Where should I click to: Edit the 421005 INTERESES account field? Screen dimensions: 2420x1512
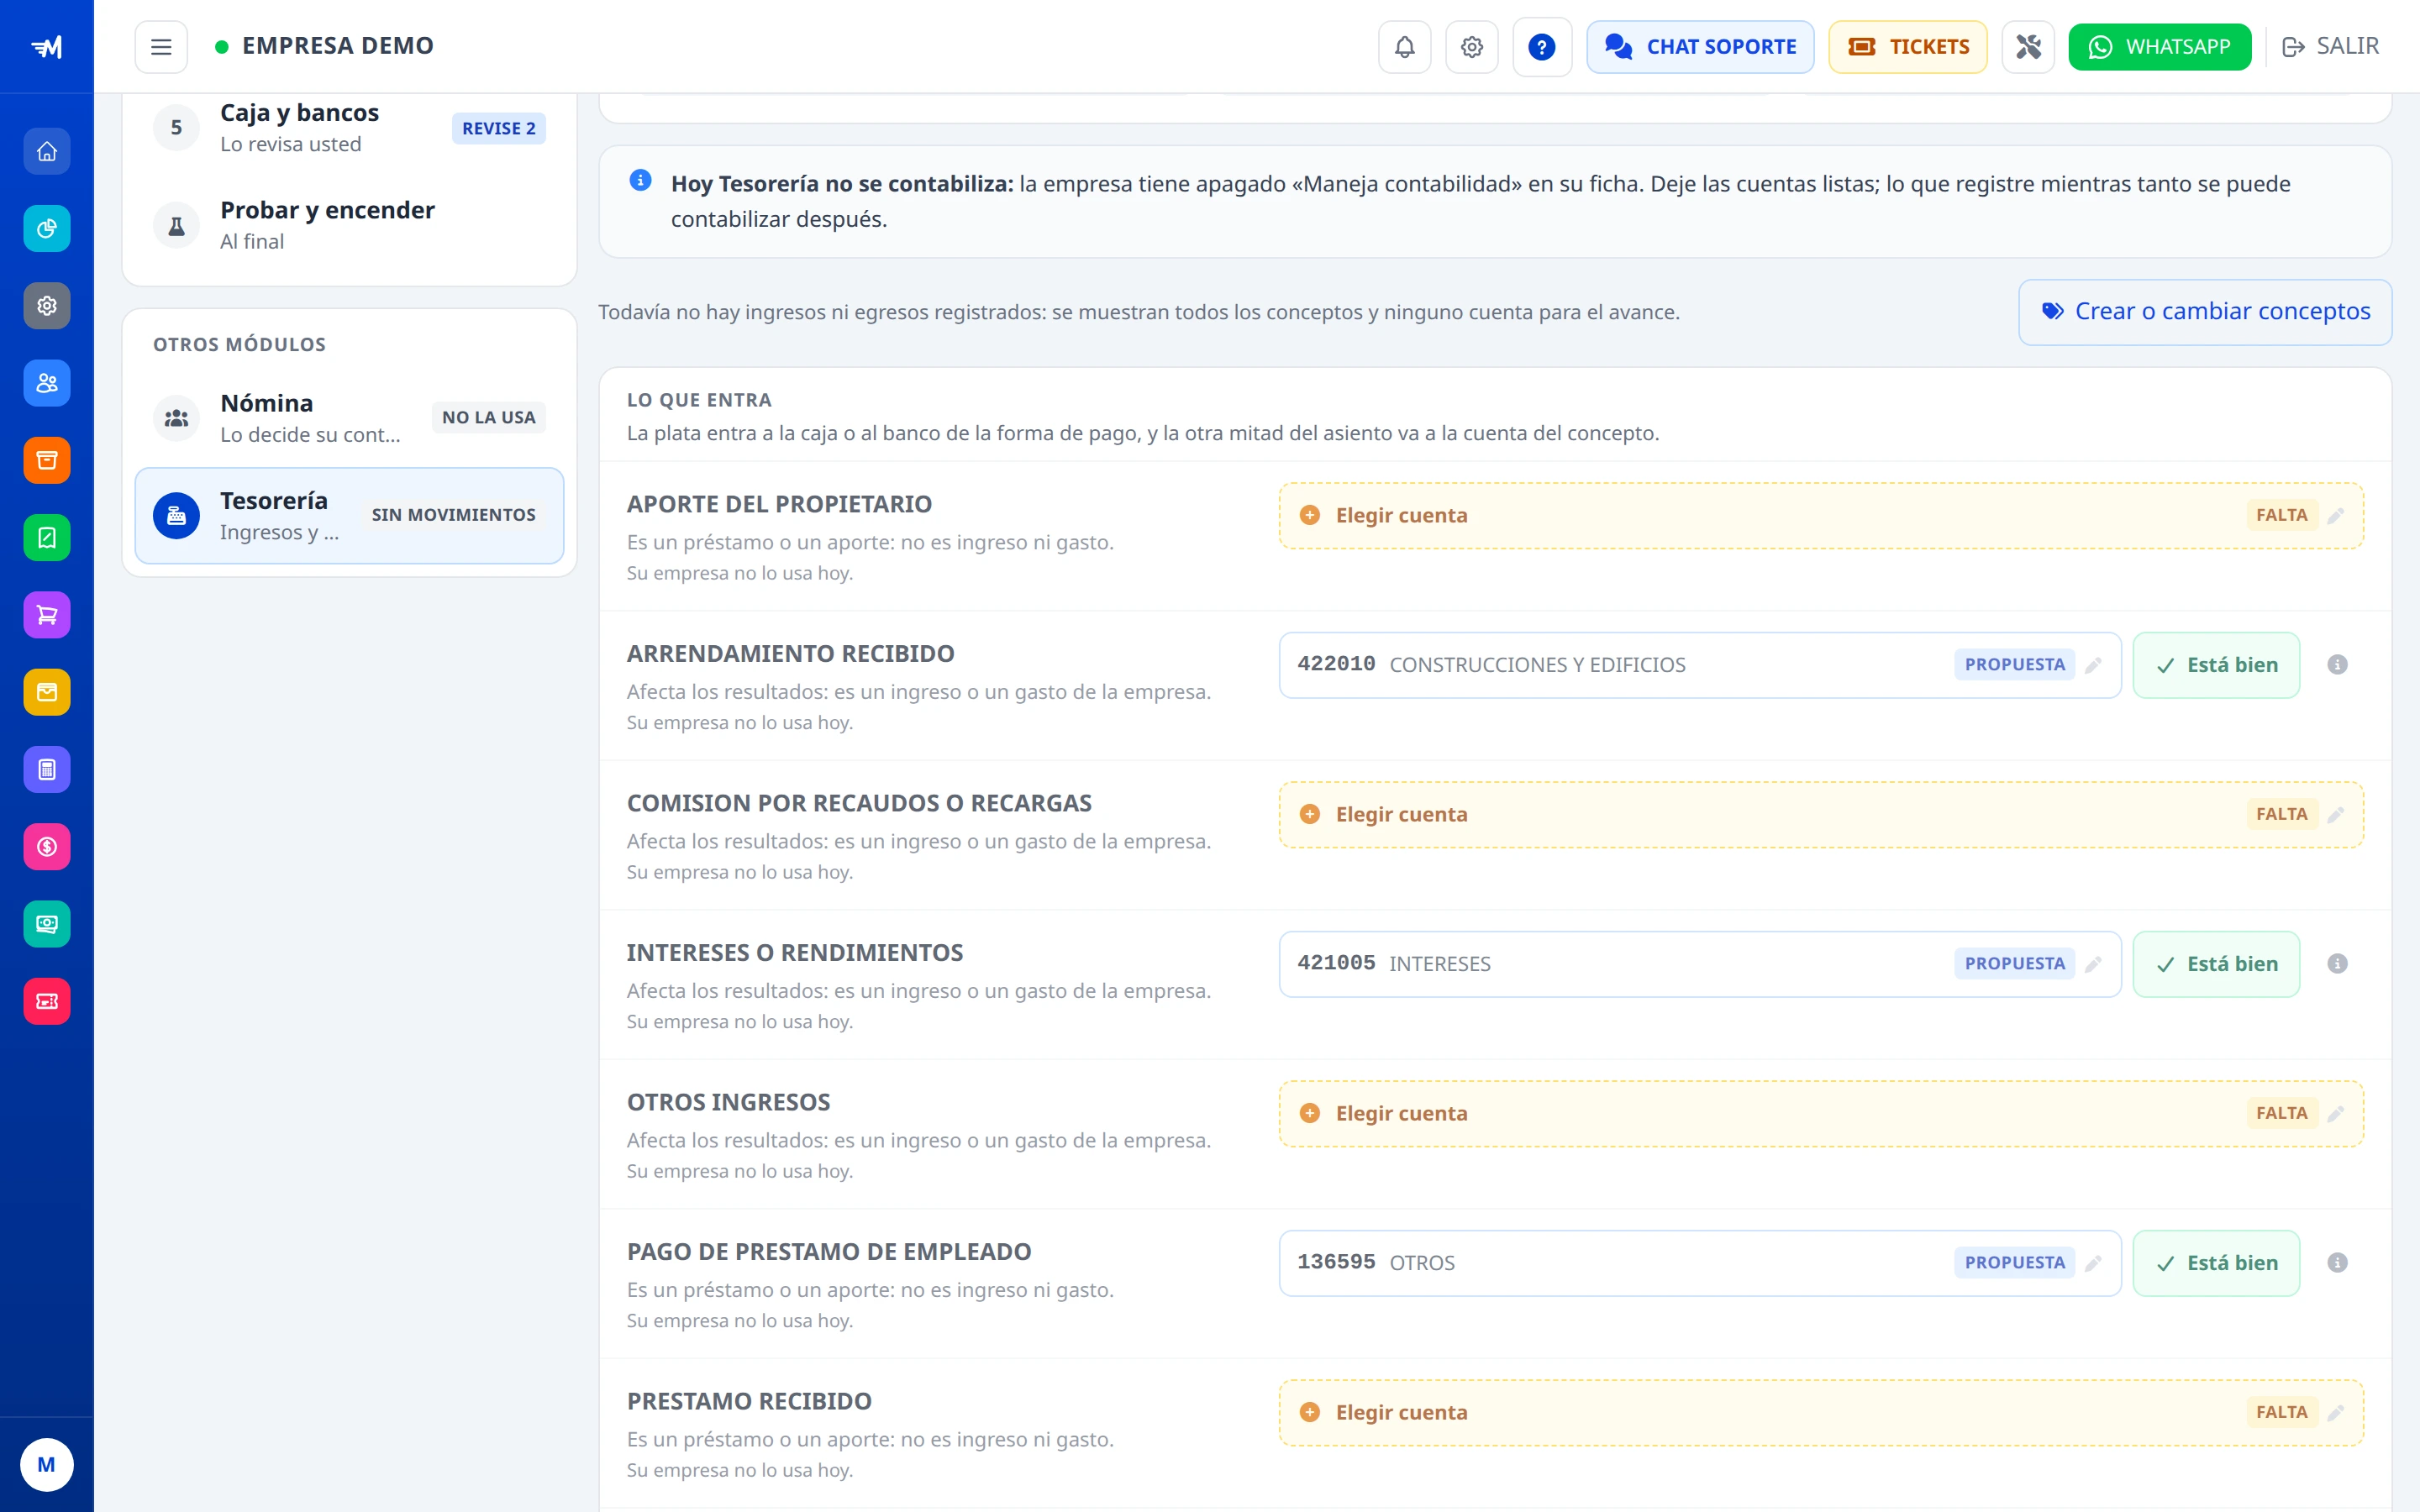click(1700, 964)
